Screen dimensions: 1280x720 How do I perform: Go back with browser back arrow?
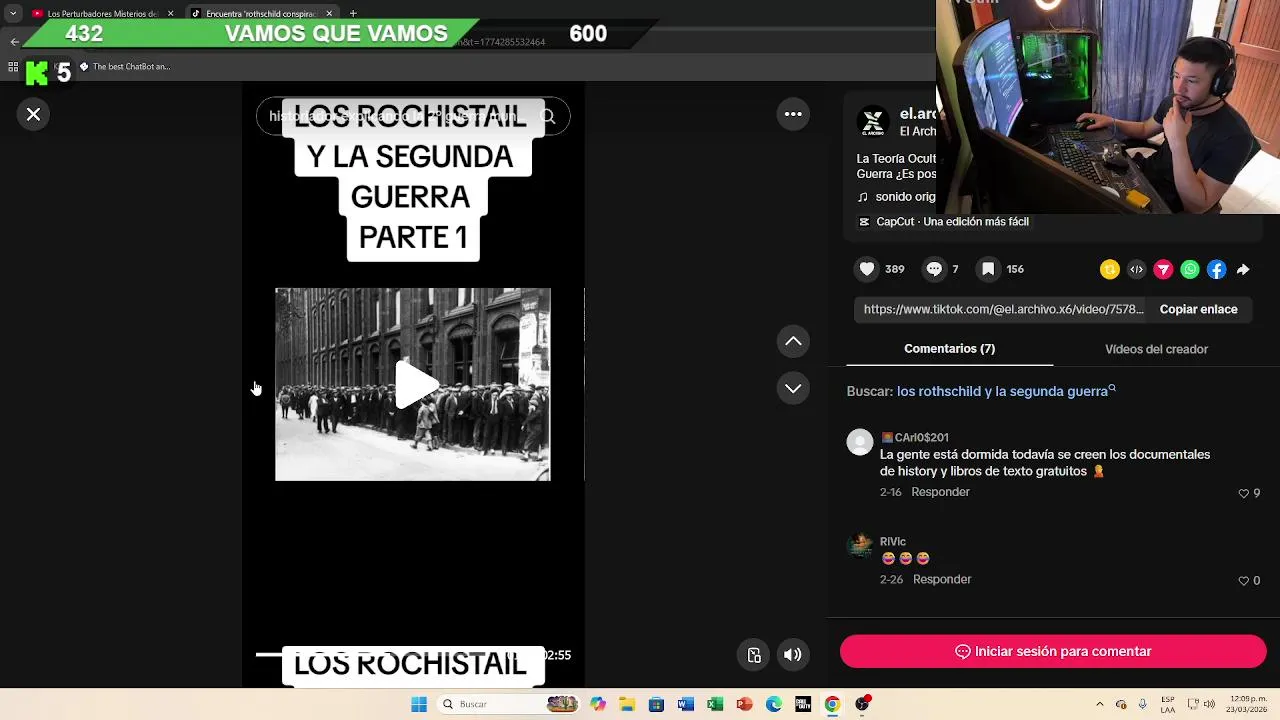(14, 41)
